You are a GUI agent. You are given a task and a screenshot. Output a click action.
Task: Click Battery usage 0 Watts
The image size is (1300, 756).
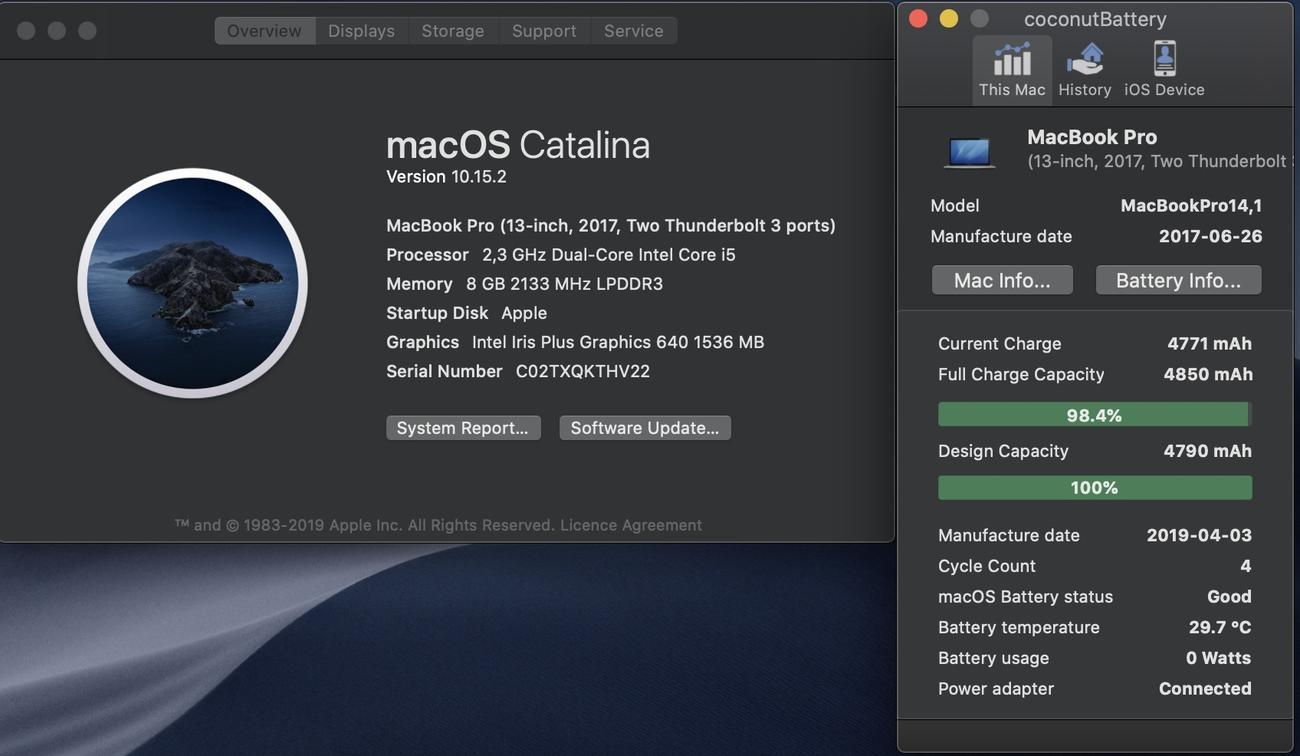click(1218, 658)
